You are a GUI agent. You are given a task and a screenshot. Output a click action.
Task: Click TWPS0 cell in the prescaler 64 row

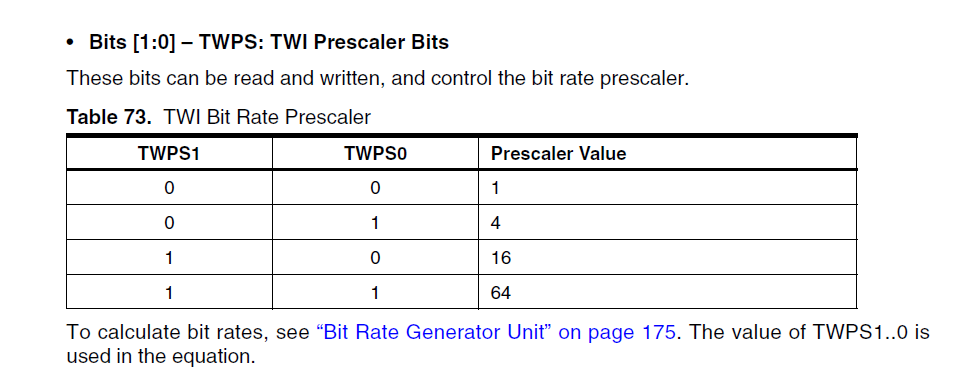pyautogui.click(x=375, y=292)
